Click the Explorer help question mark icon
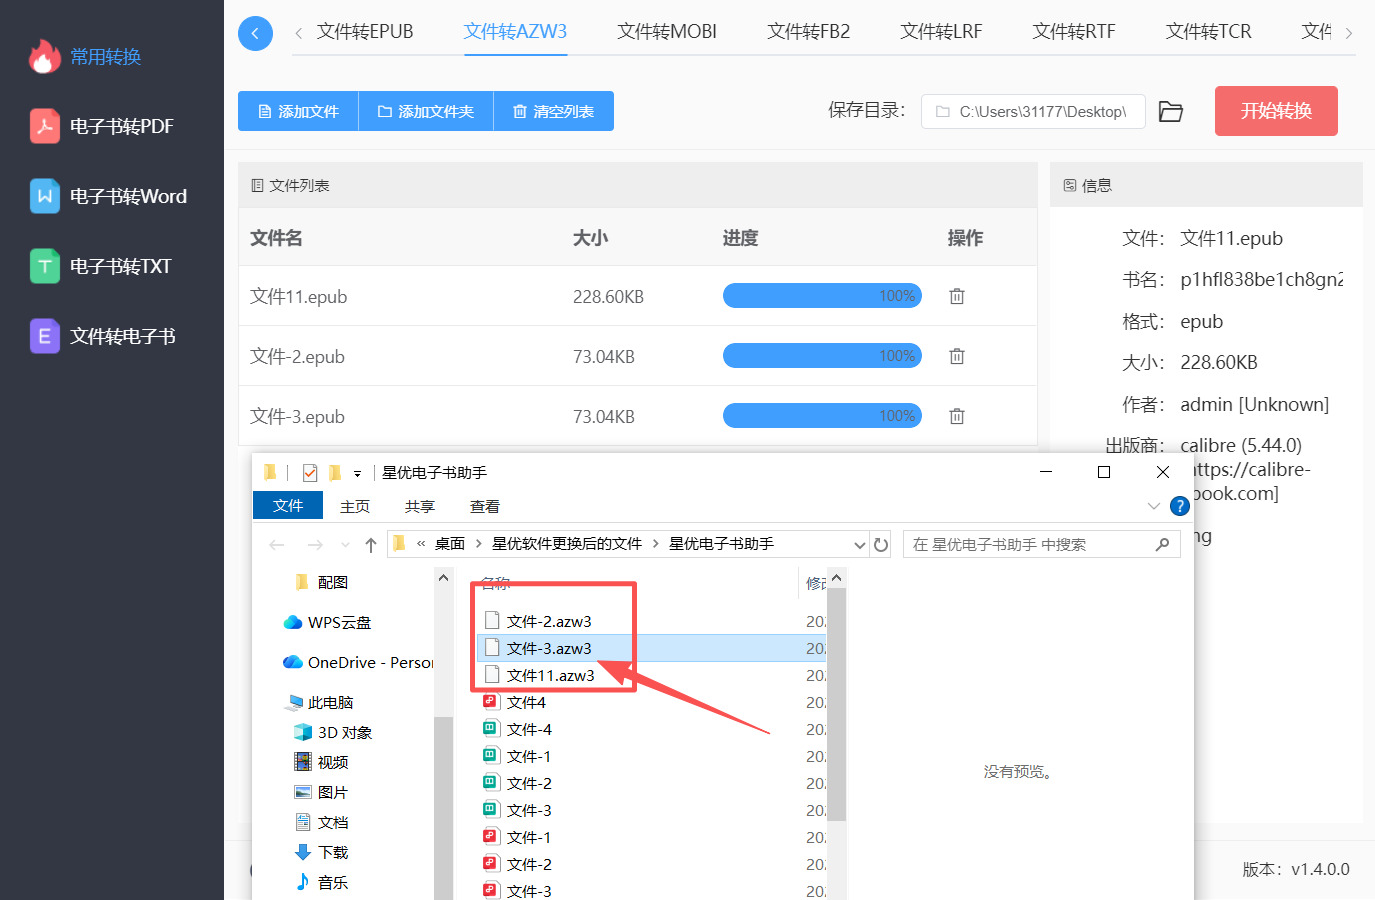 1180,506
